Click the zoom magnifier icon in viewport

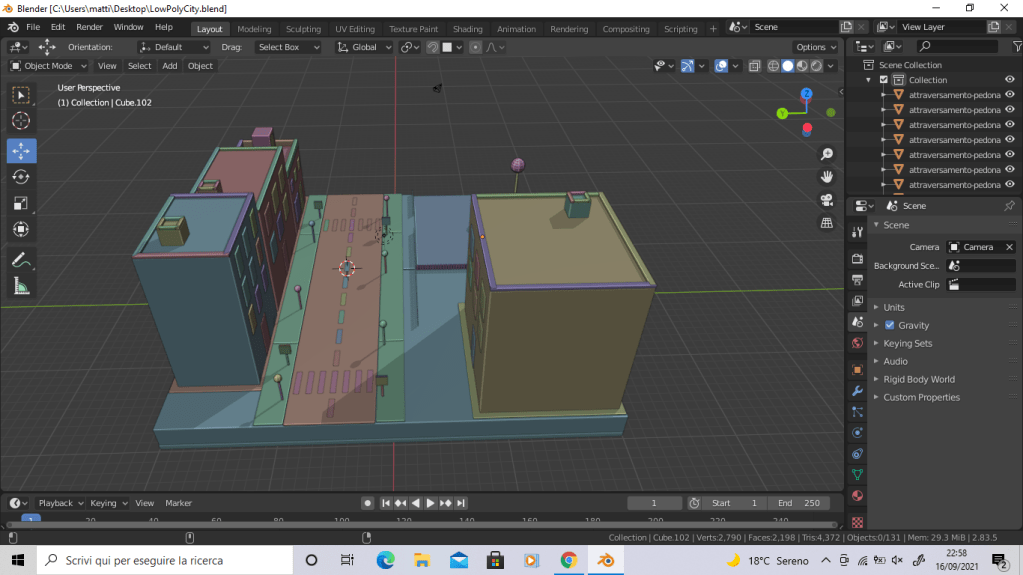pyautogui.click(x=827, y=154)
